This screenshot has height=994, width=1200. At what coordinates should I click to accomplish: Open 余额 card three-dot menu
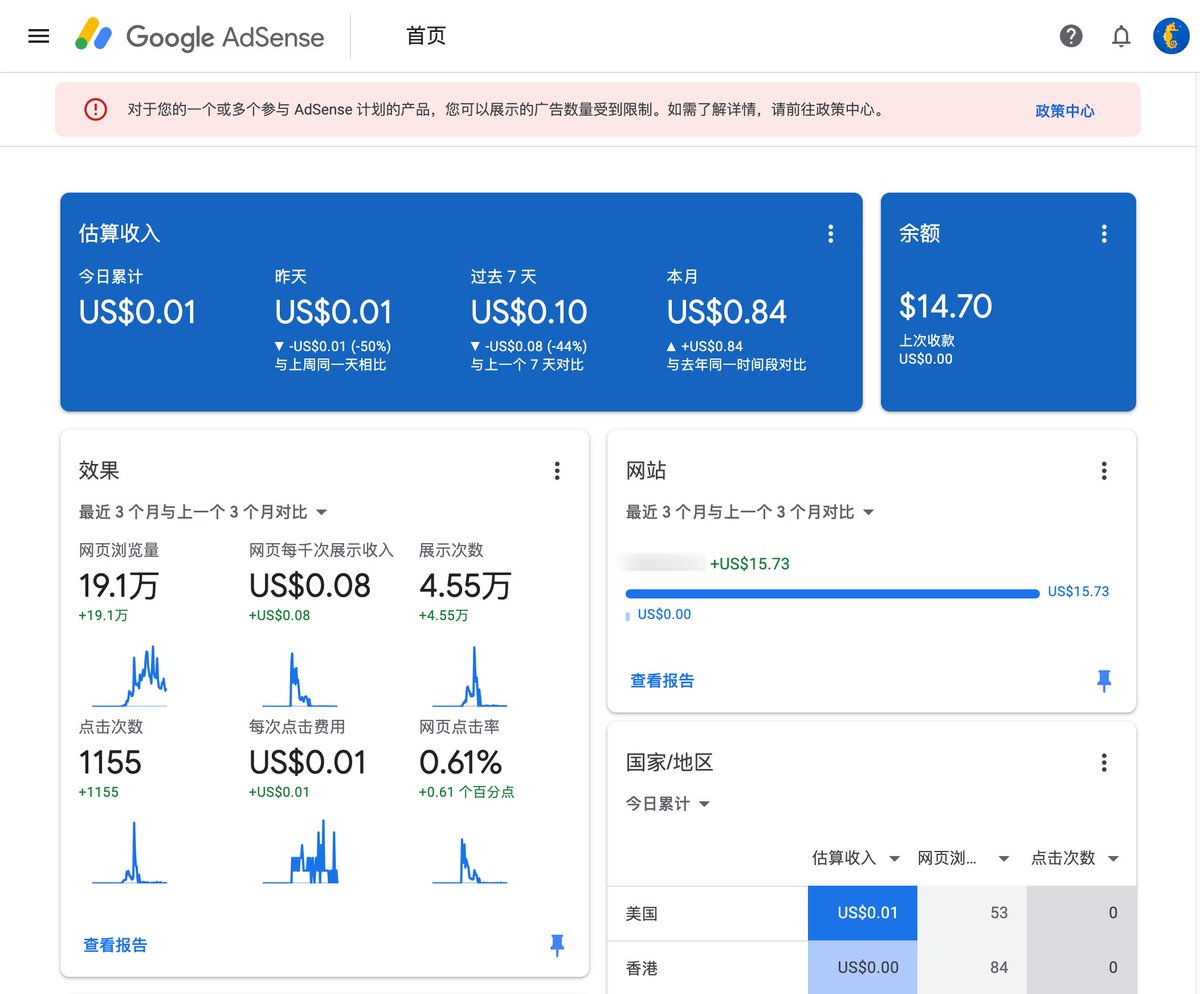(1104, 234)
